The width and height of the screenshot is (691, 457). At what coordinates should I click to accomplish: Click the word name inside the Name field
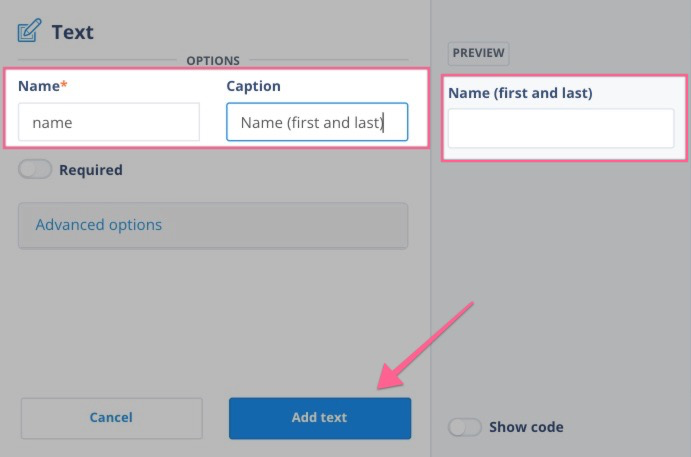(52, 123)
